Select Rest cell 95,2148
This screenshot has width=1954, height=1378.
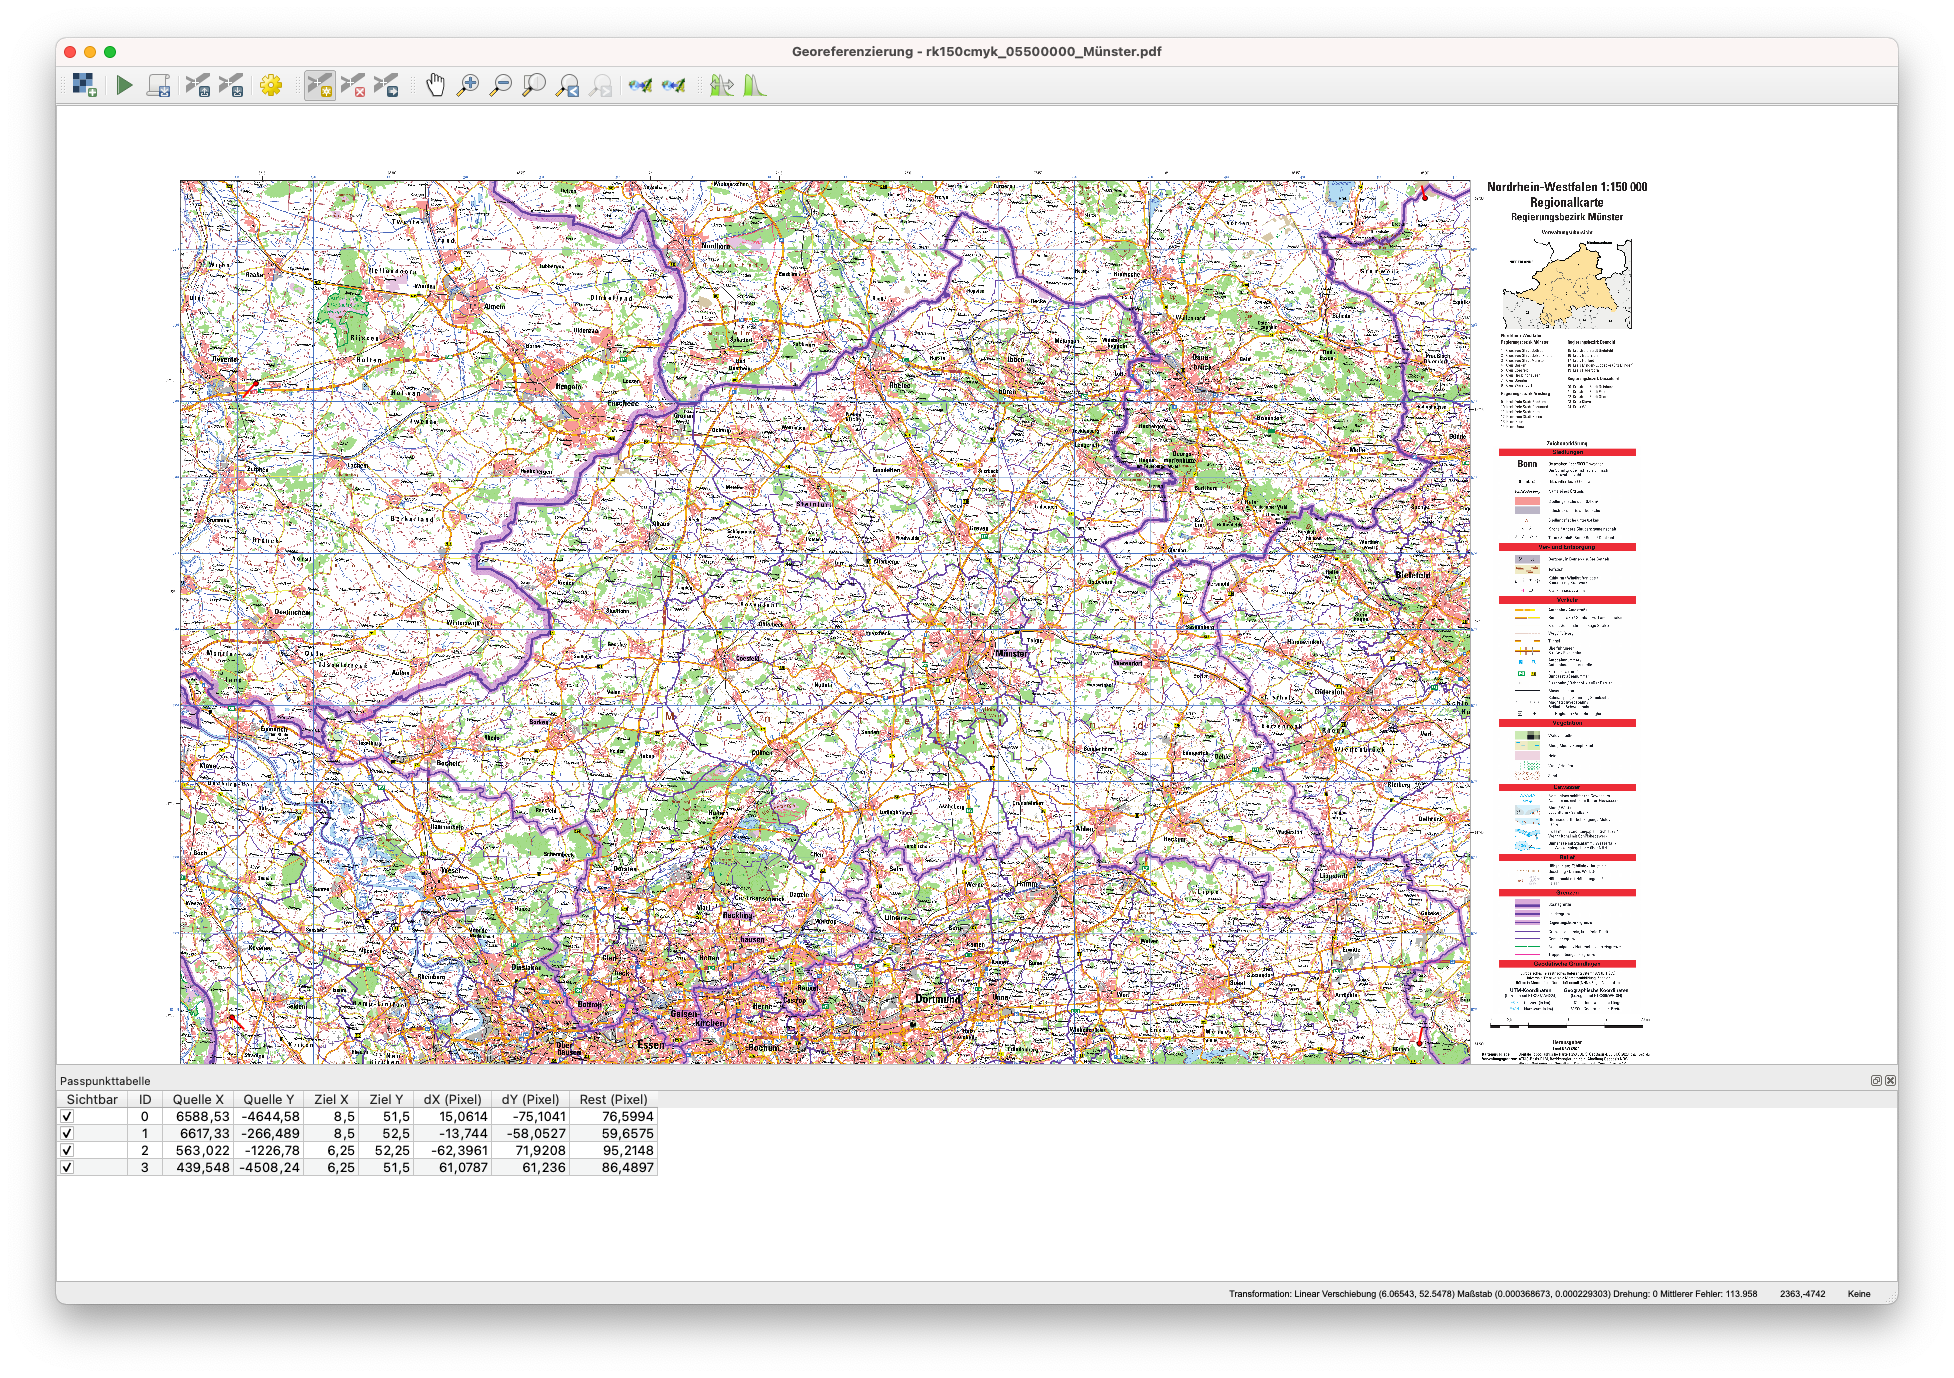click(613, 1150)
